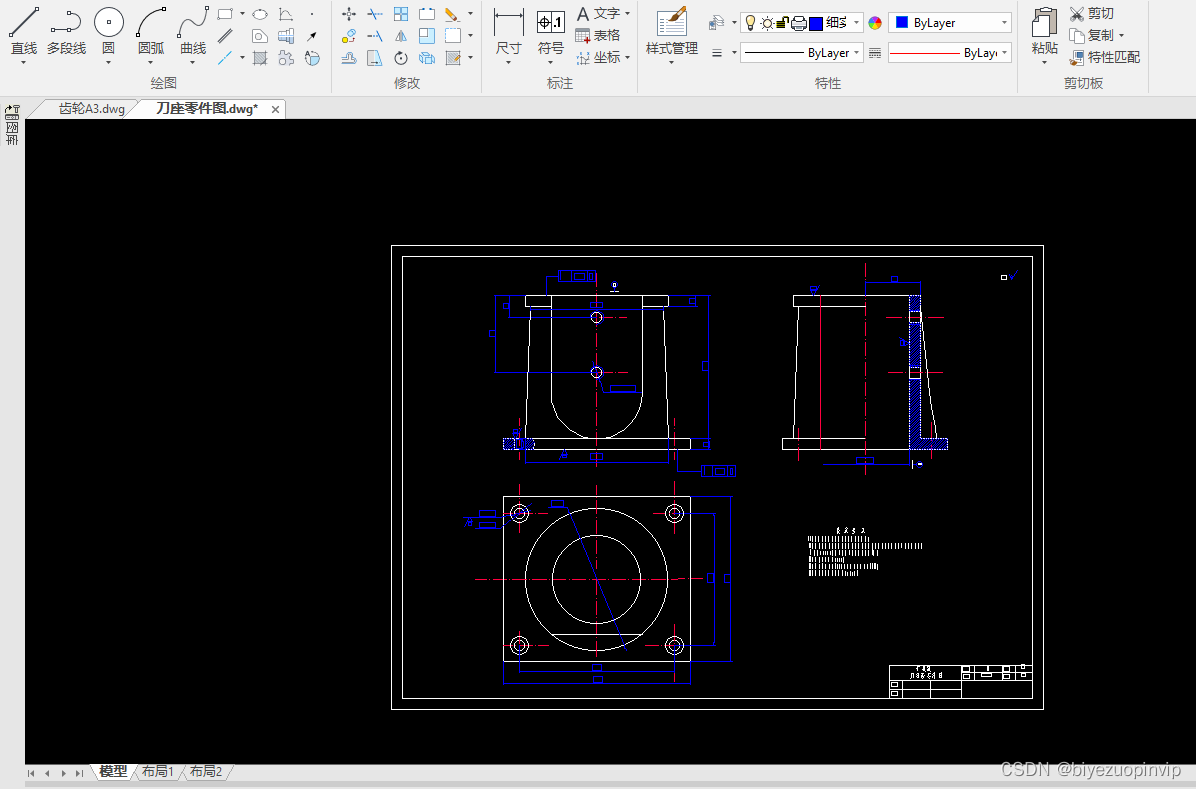Expand the Dimension (尺寸) dropdown
This screenshot has height=789, width=1196.
(x=508, y=62)
